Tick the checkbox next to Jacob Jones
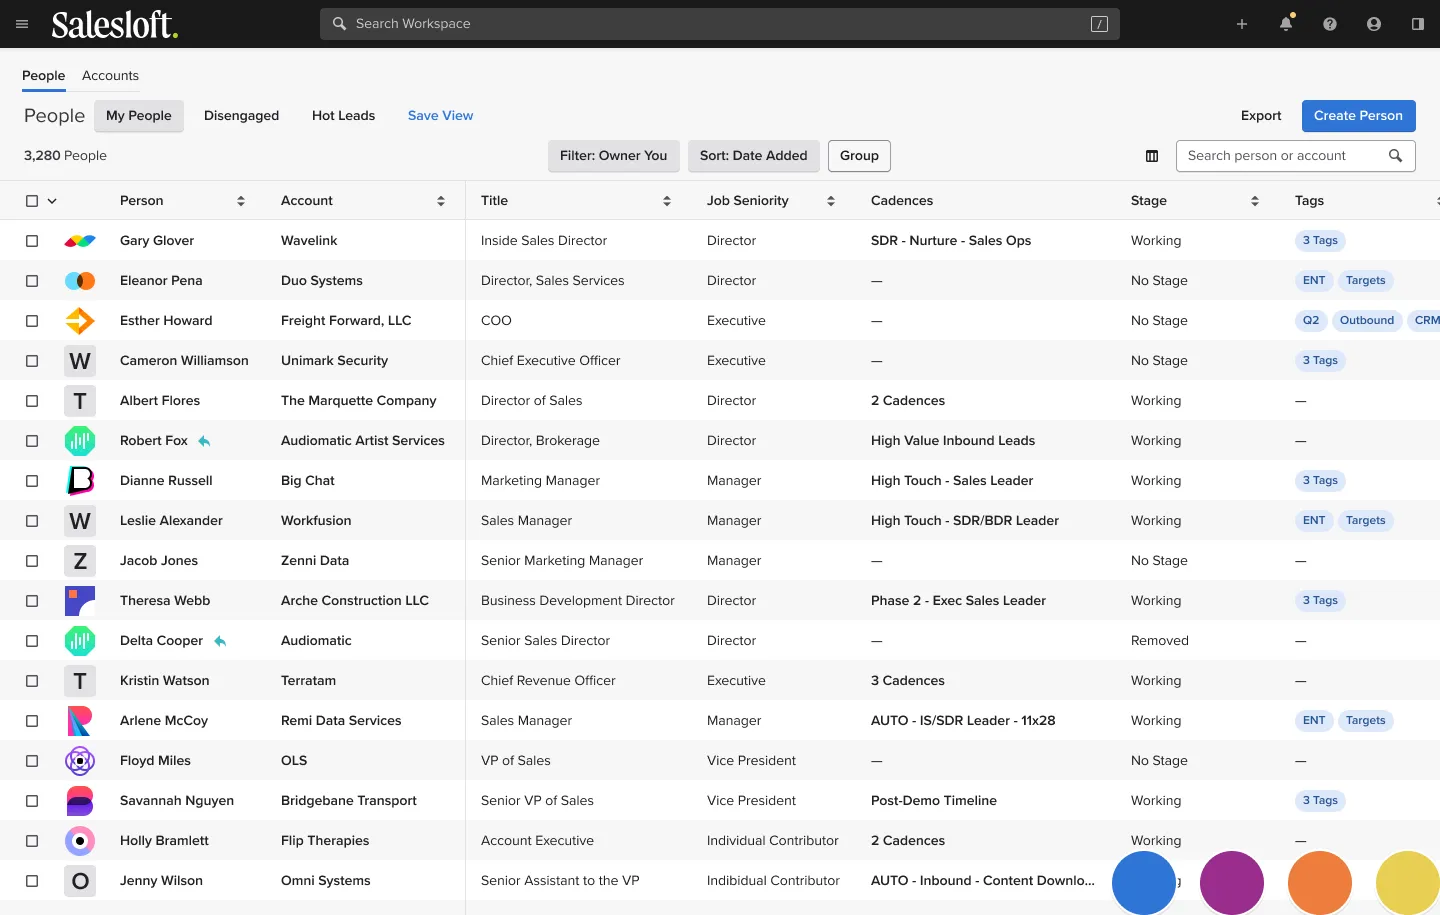 coord(32,561)
